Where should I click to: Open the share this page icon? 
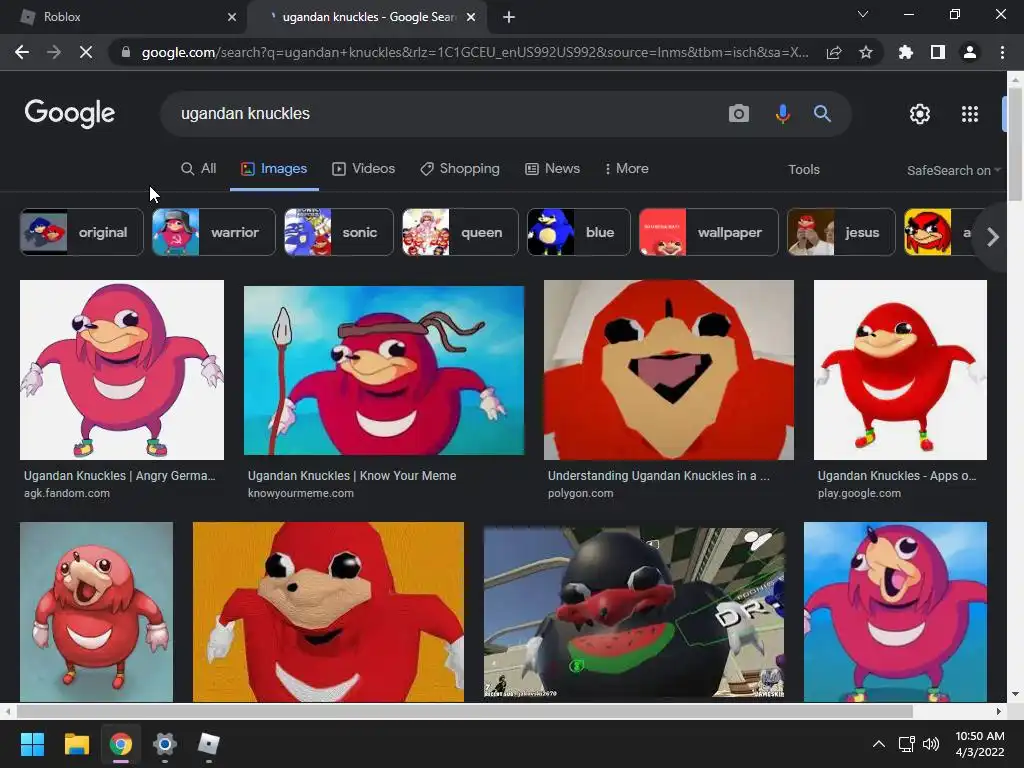(x=834, y=52)
